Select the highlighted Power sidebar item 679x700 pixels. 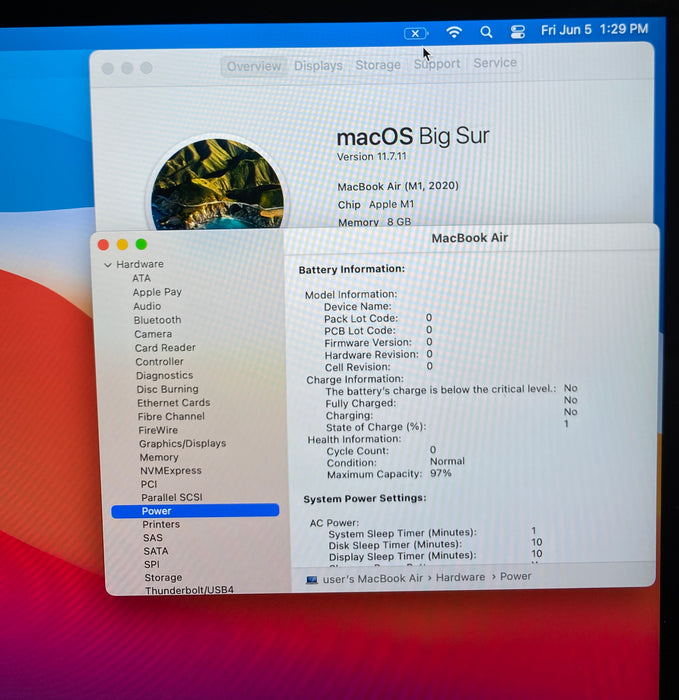pos(195,511)
